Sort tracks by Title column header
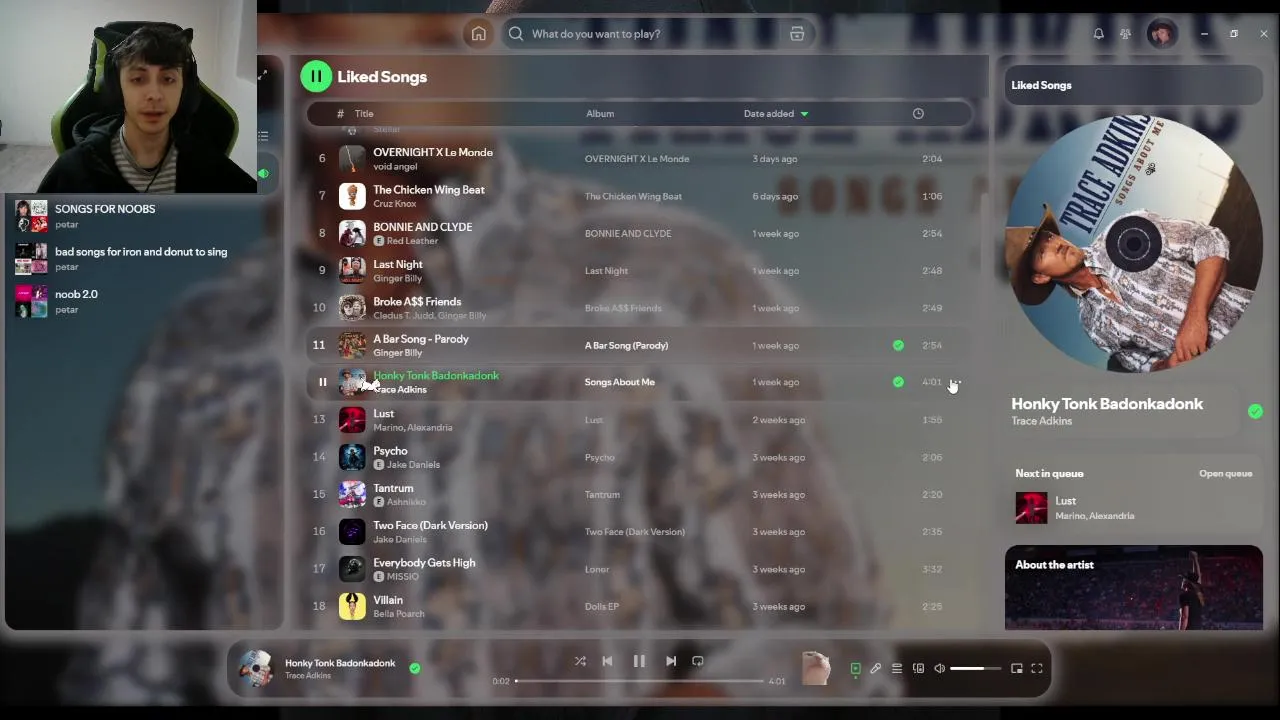The image size is (1280, 720). pos(364,114)
